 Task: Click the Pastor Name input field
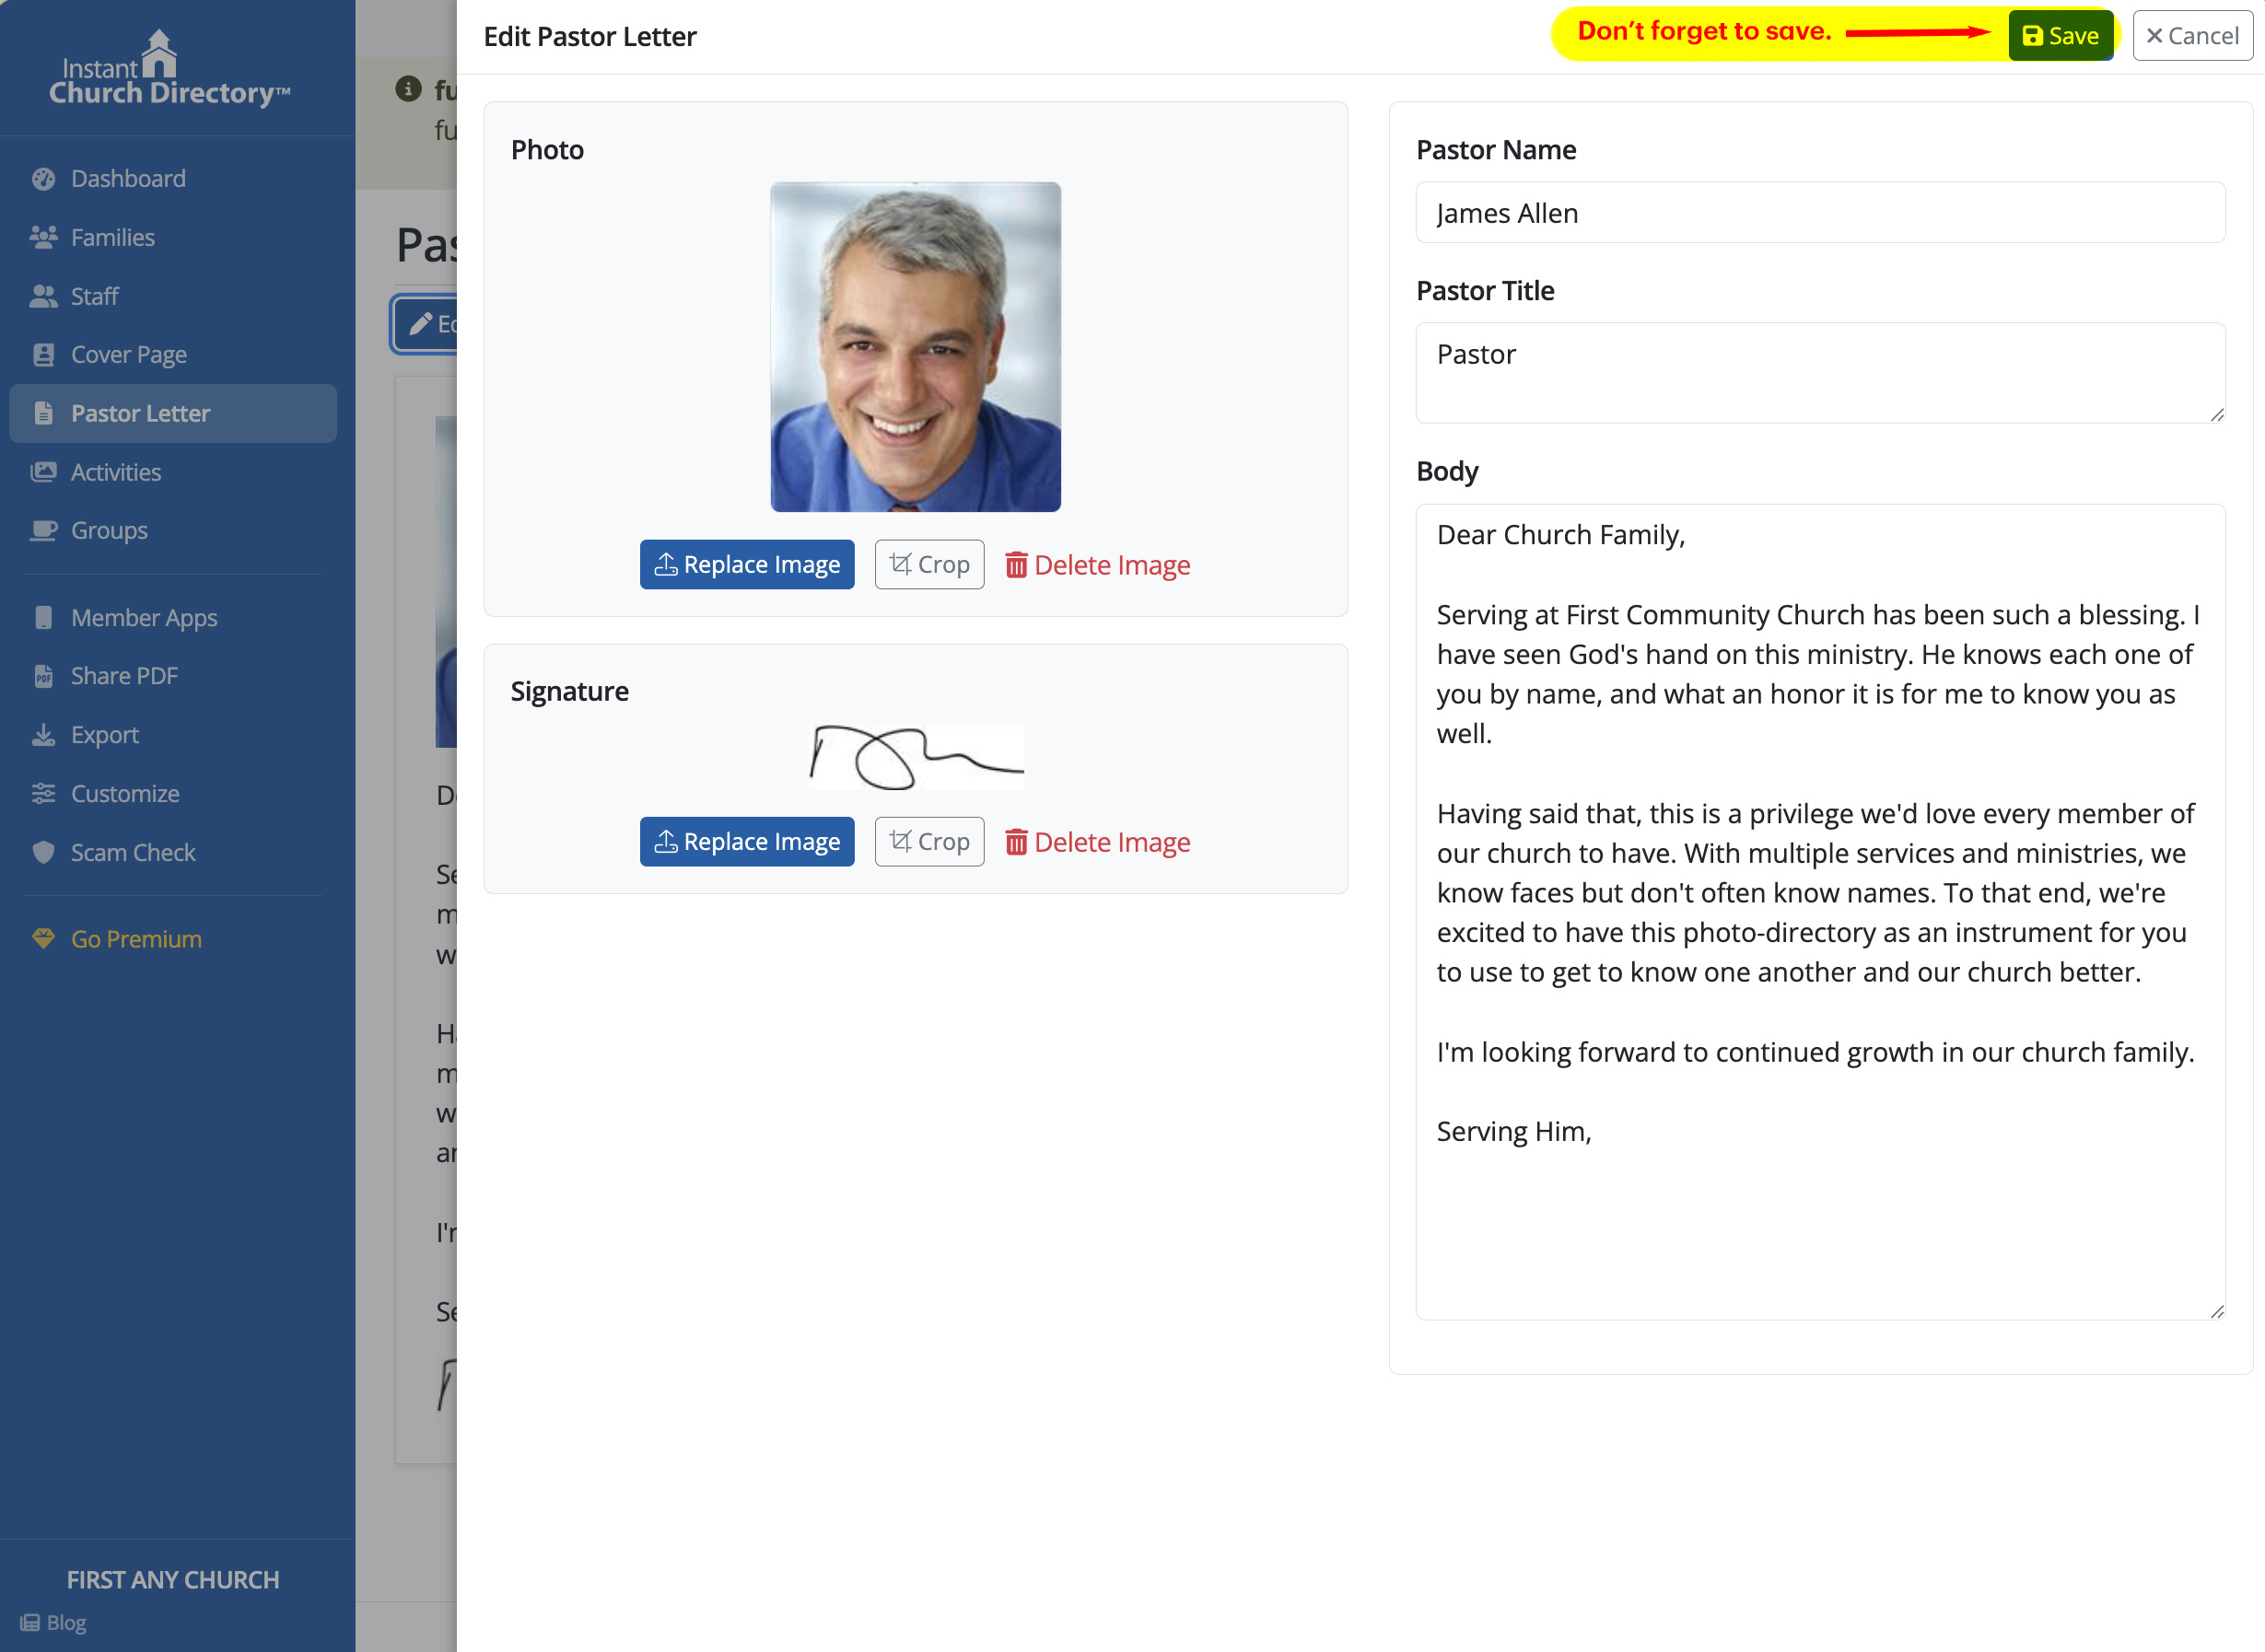[x=1819, y=213]
